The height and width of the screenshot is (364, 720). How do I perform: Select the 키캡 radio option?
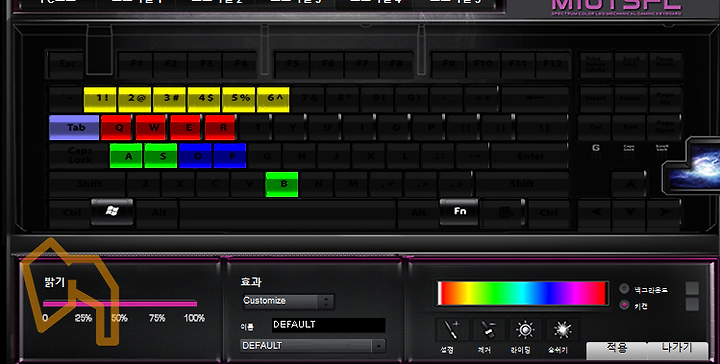pos(624,304)
